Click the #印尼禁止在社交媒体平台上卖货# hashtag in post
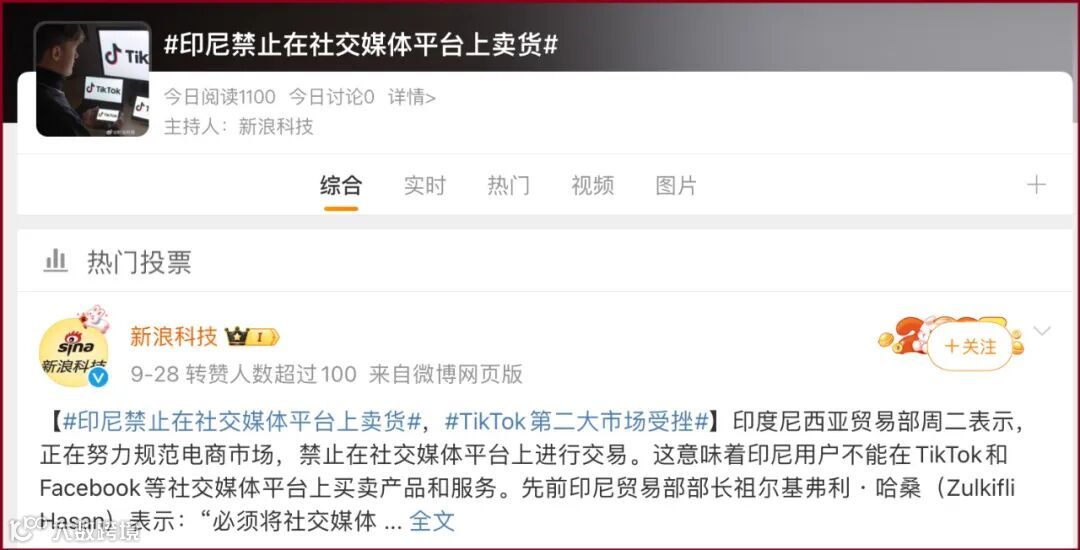Image resolution: width=1080 pixels, height=550 pixels. (x=242, y=421)
